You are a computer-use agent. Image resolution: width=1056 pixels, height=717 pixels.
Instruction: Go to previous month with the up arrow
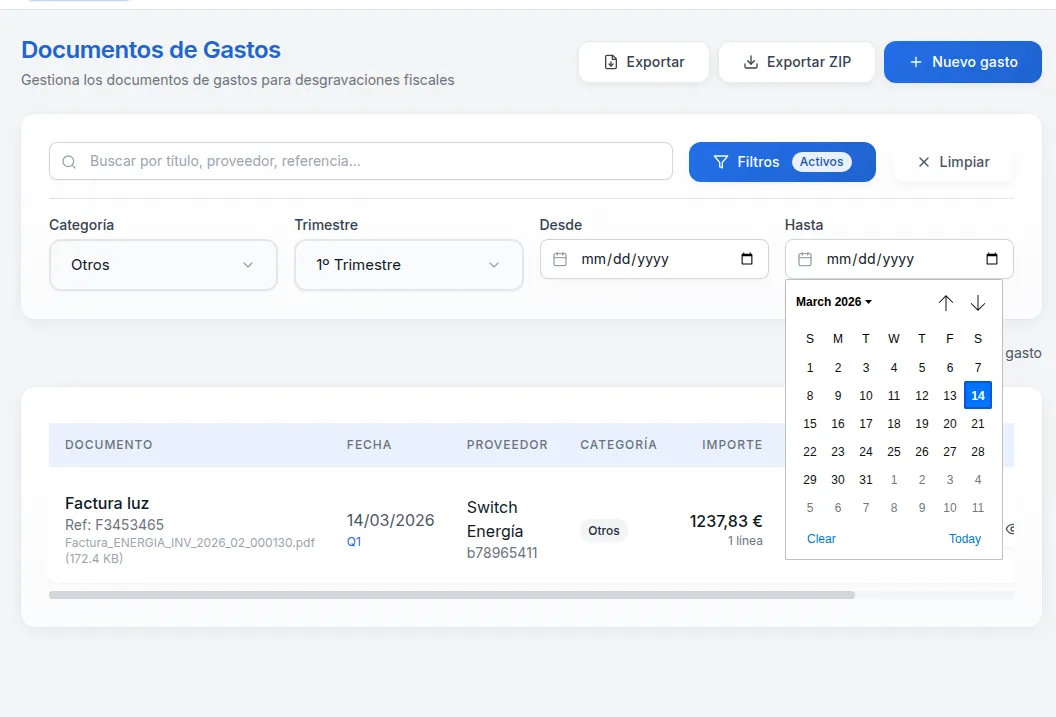point(946,302)
